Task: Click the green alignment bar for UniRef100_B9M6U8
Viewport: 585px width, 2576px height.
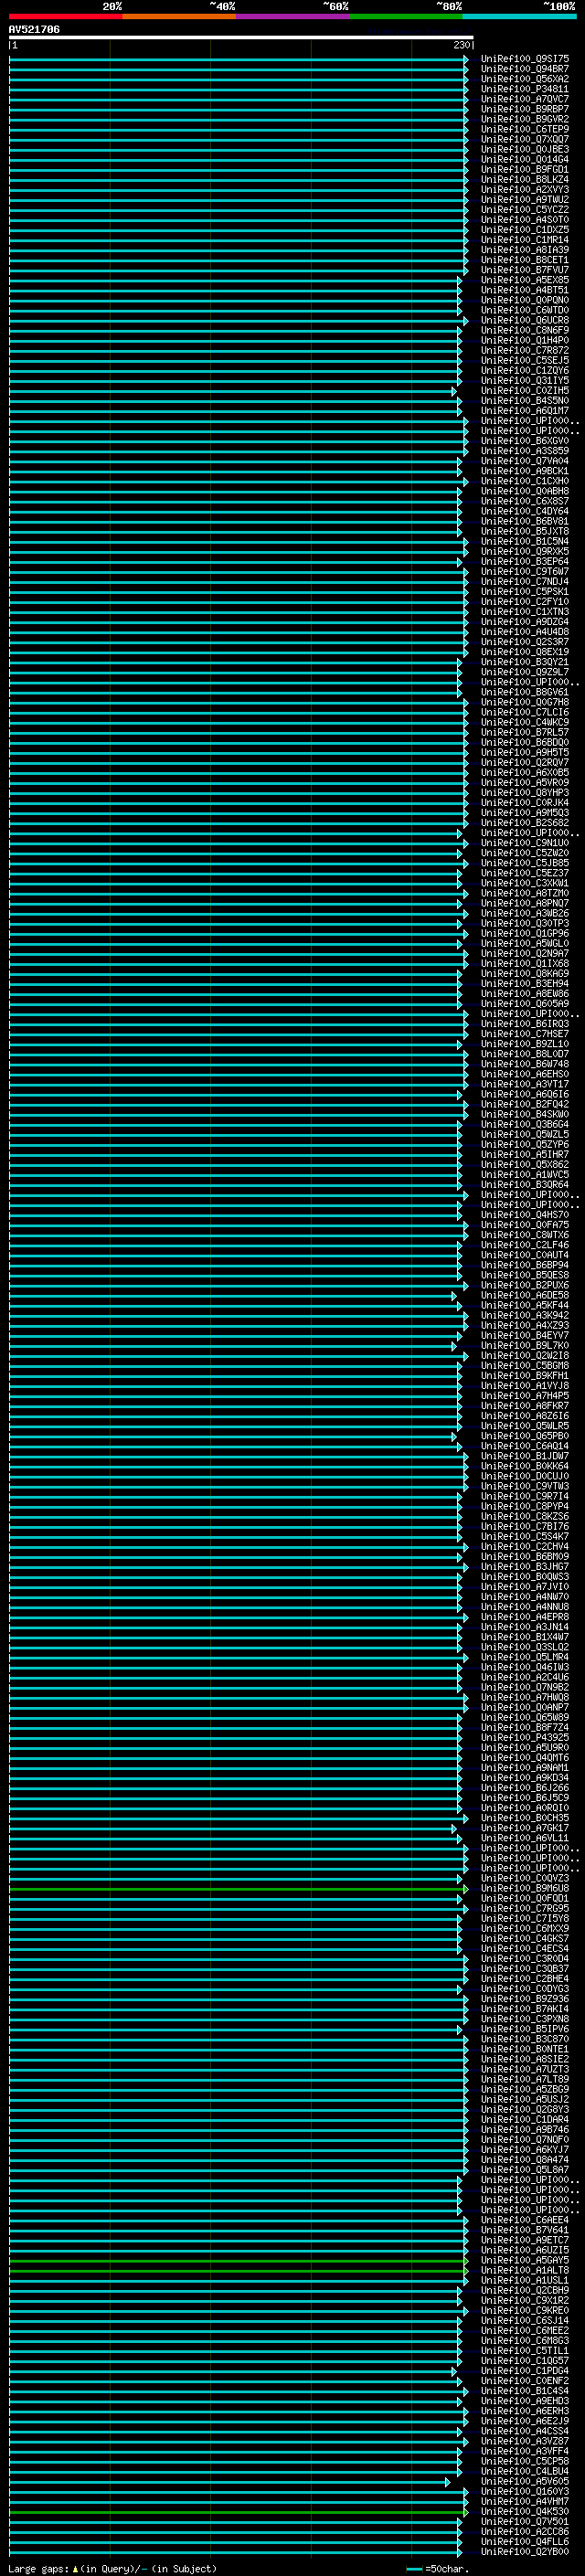Action: click(238, 1888)
